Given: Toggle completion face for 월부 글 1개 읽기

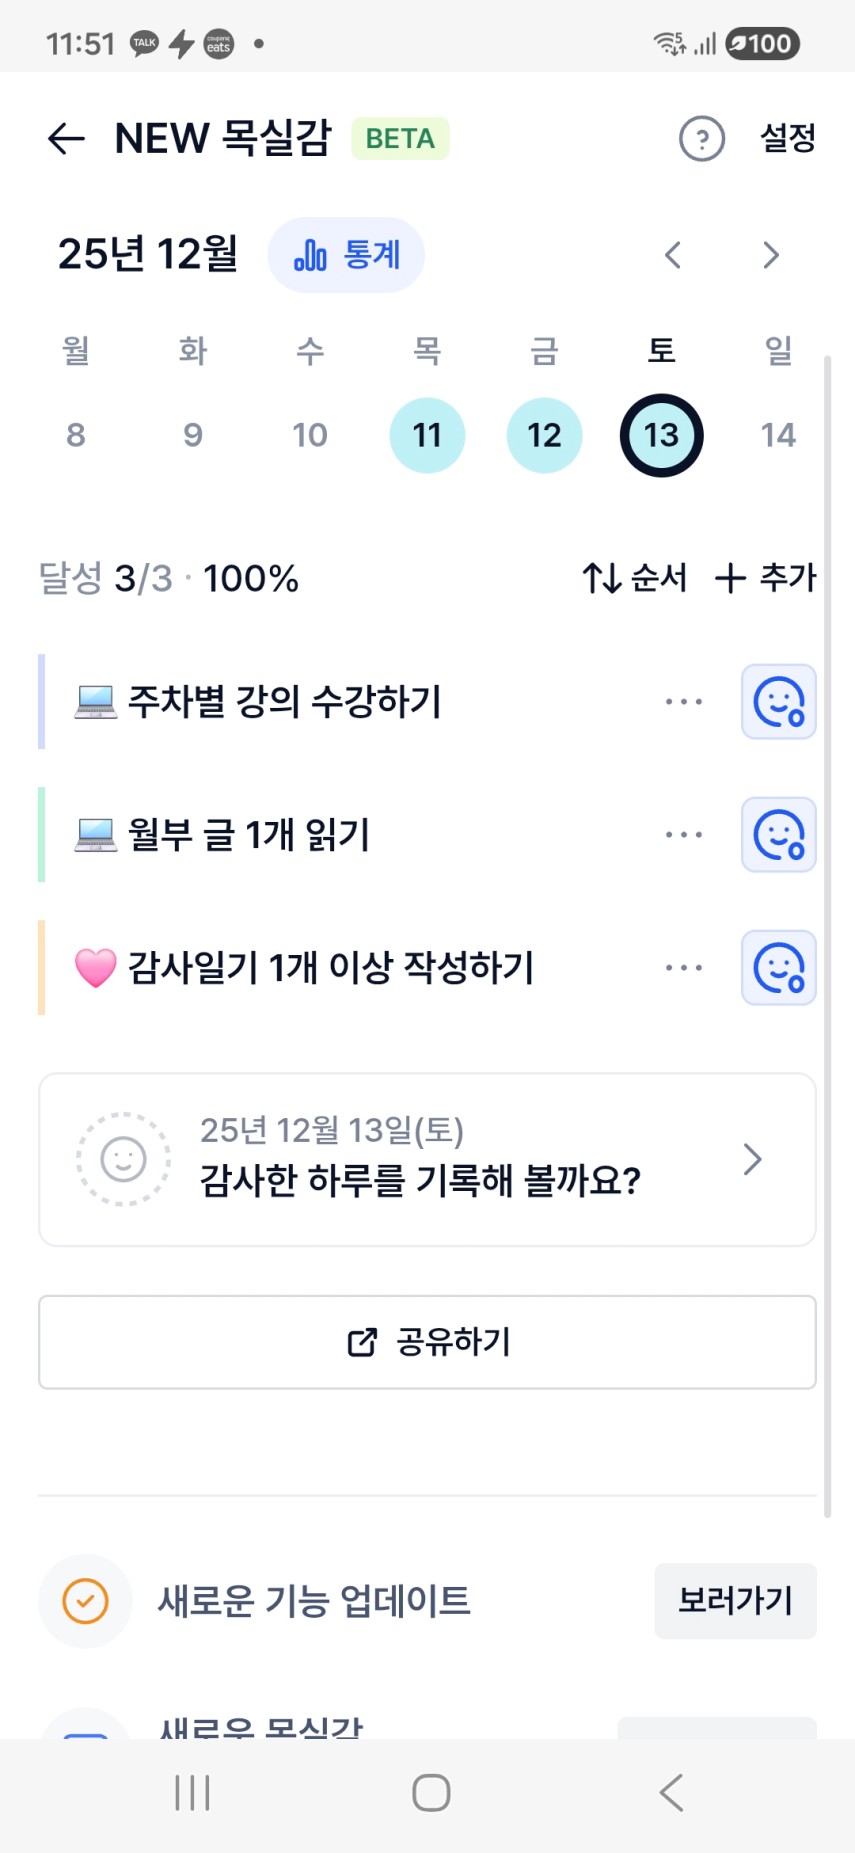Looking at the screenshot, I should coord(778,835).
